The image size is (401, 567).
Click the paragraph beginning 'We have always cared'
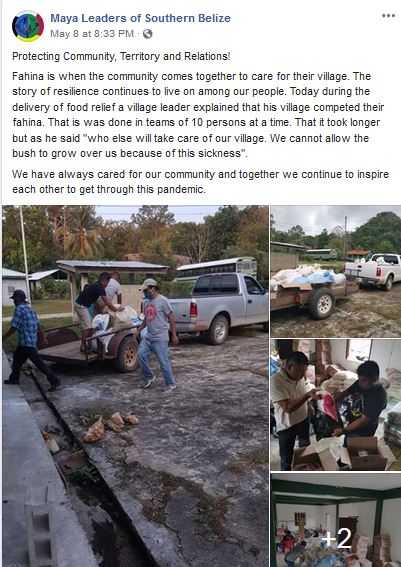[200, 182]
